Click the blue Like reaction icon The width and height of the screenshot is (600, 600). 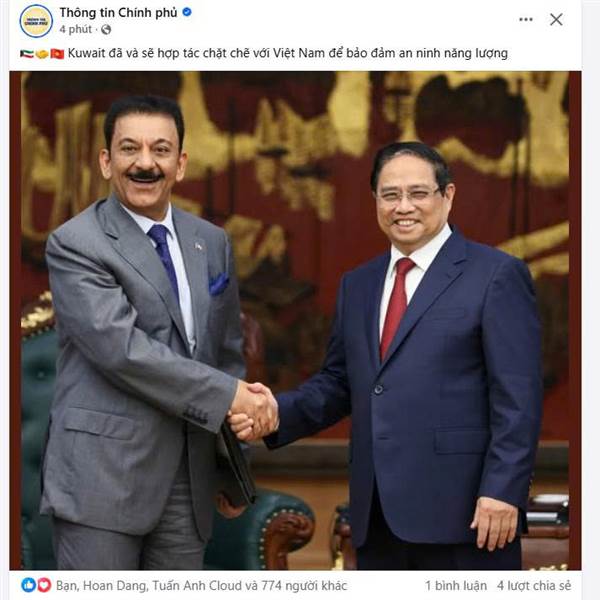click(29, 585)
